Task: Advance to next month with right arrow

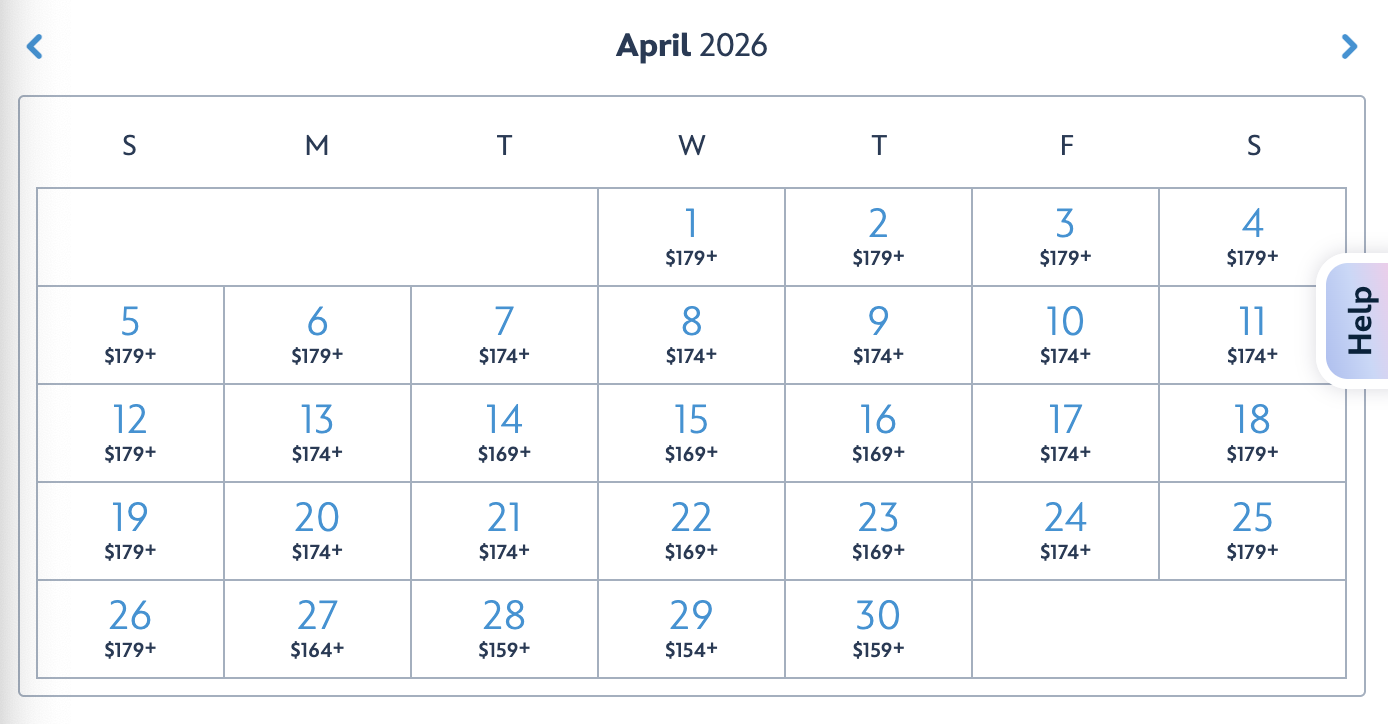Action: tap(1349, 46)
